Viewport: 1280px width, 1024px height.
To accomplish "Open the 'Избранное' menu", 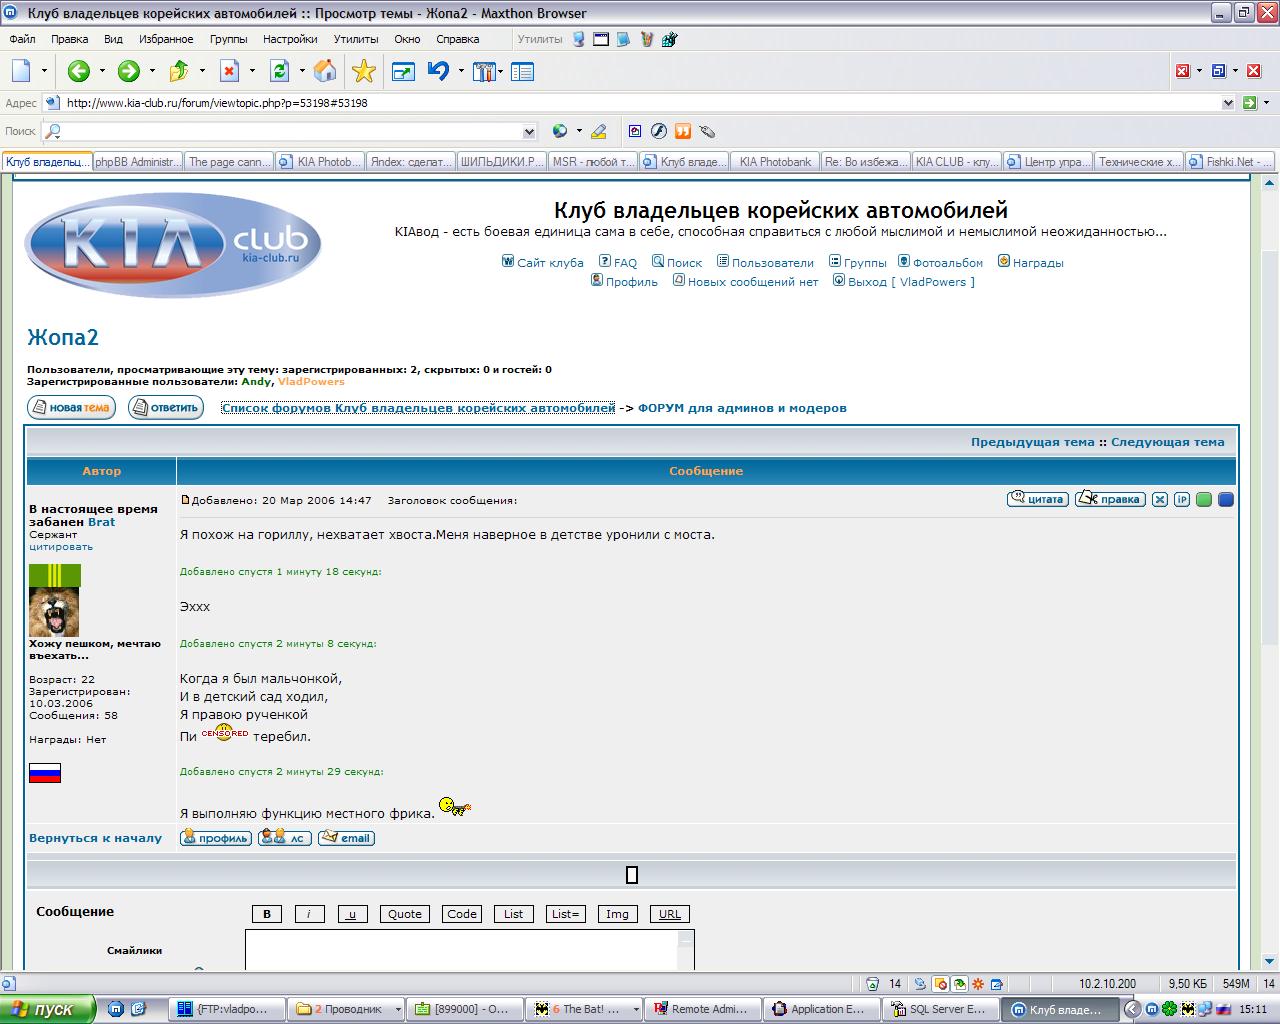I will tap(166, 39).
